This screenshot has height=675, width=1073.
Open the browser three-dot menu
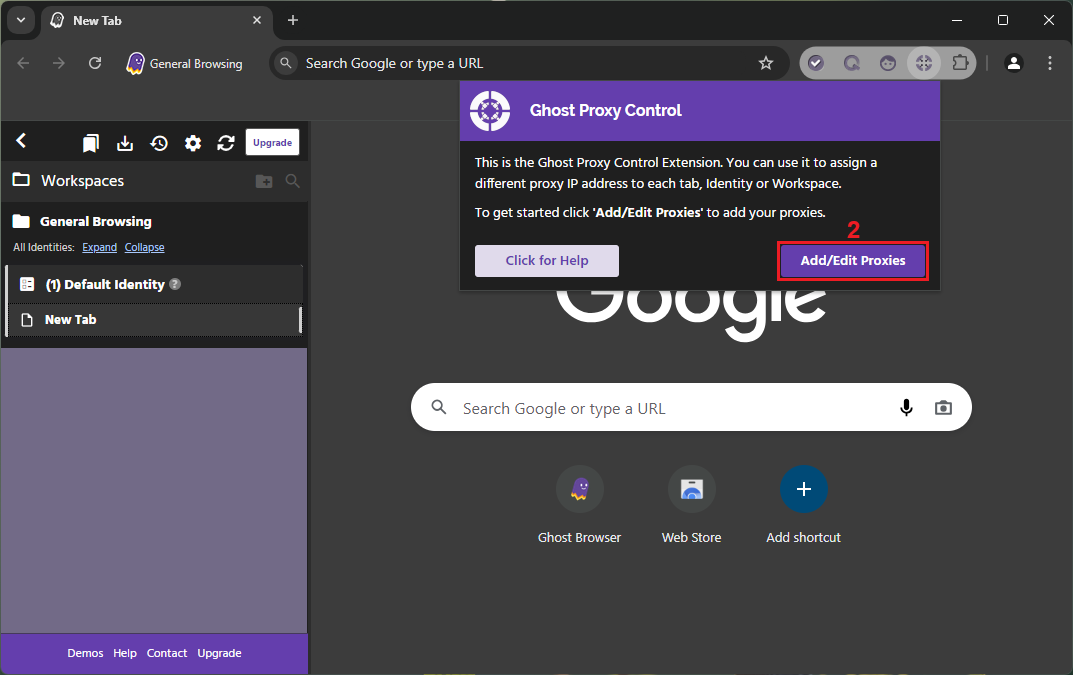pyautogui.click(x=1050, y=63)
